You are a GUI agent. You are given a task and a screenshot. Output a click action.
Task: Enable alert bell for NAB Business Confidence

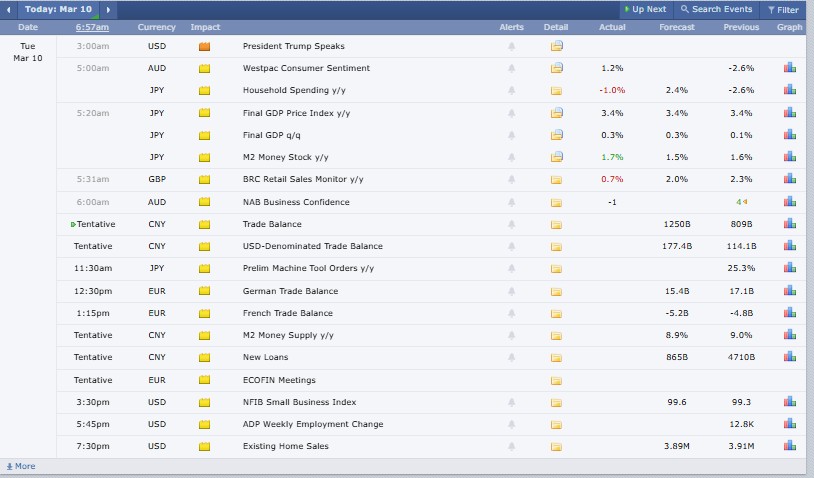(511, 202)
